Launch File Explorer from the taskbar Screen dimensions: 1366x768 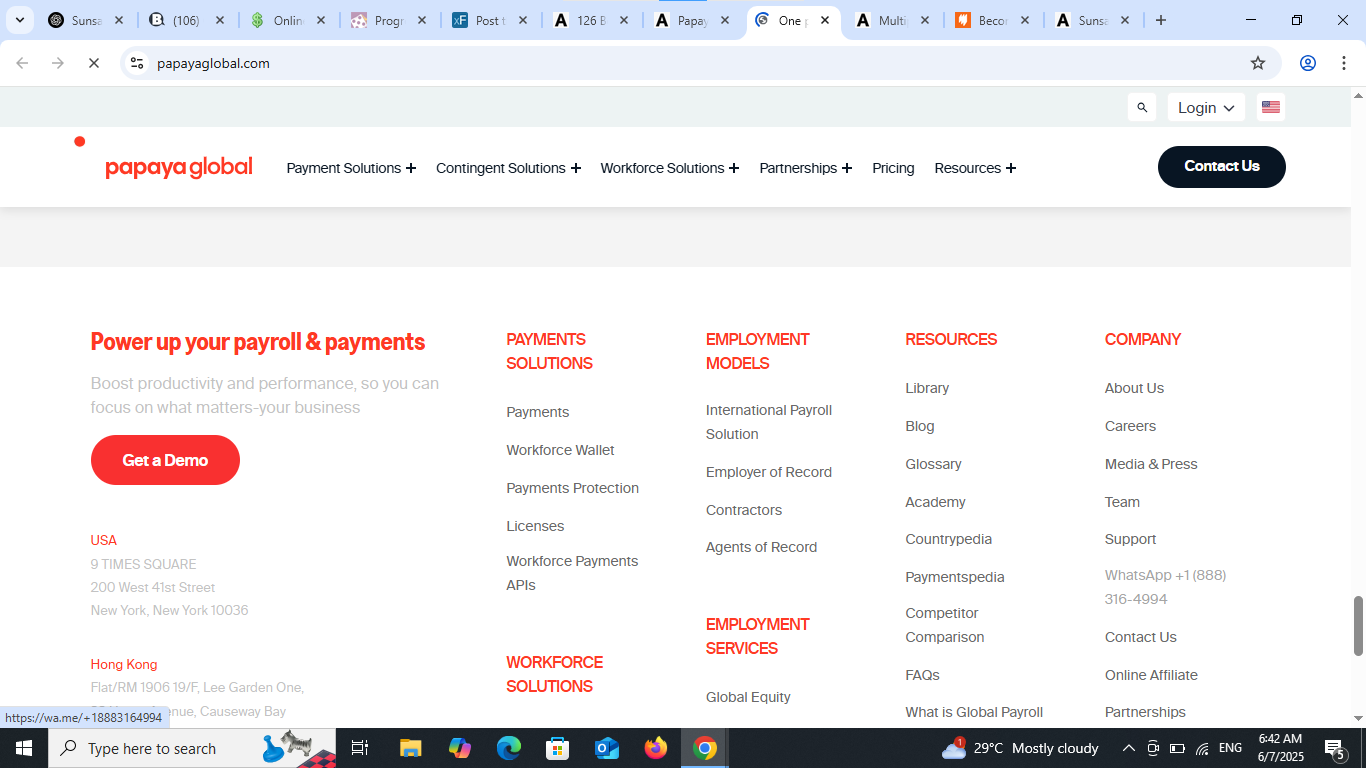click(410, 748)
